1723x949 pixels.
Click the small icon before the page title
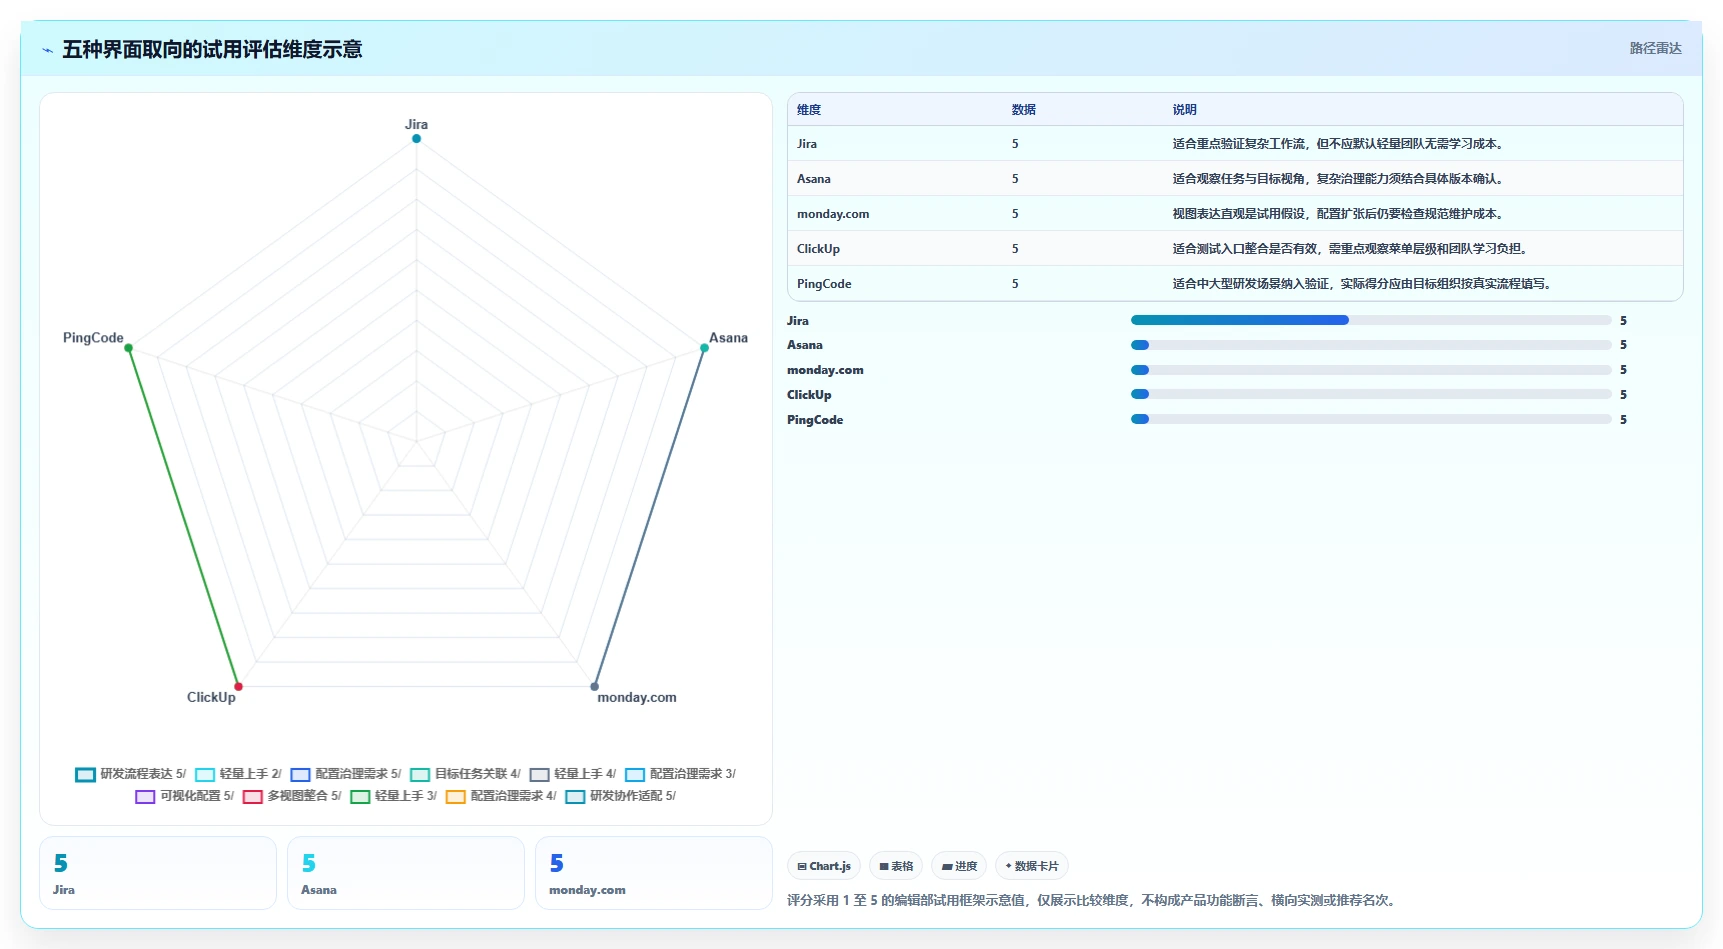tap(47, 50)
